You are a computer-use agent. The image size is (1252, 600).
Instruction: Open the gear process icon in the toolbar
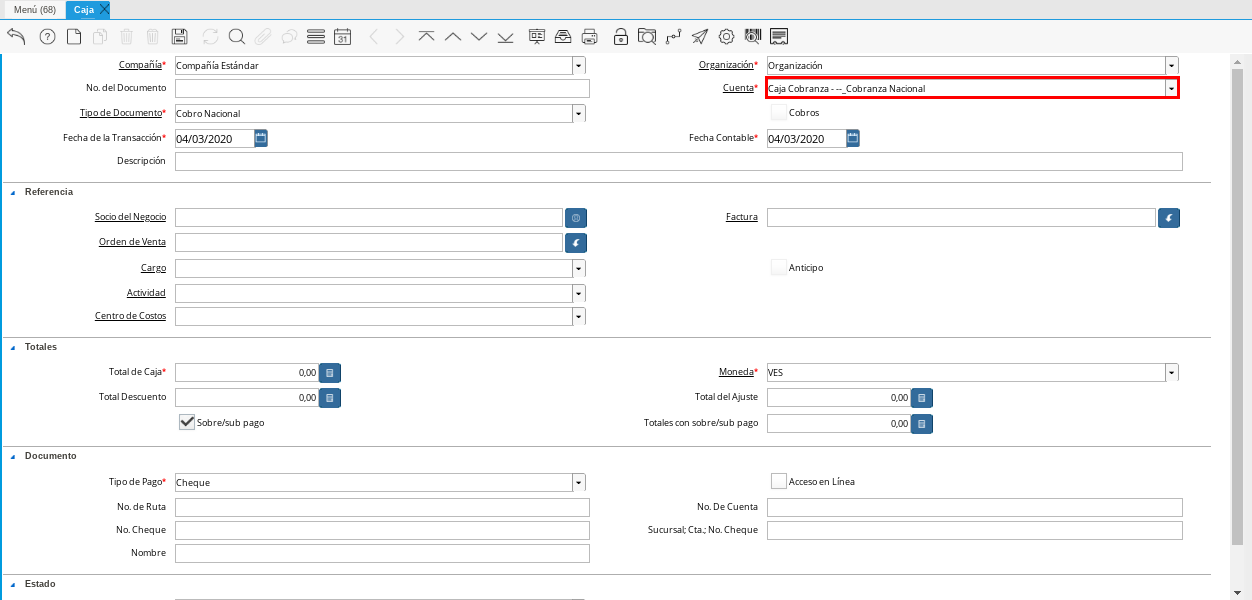tap(727, 37)
